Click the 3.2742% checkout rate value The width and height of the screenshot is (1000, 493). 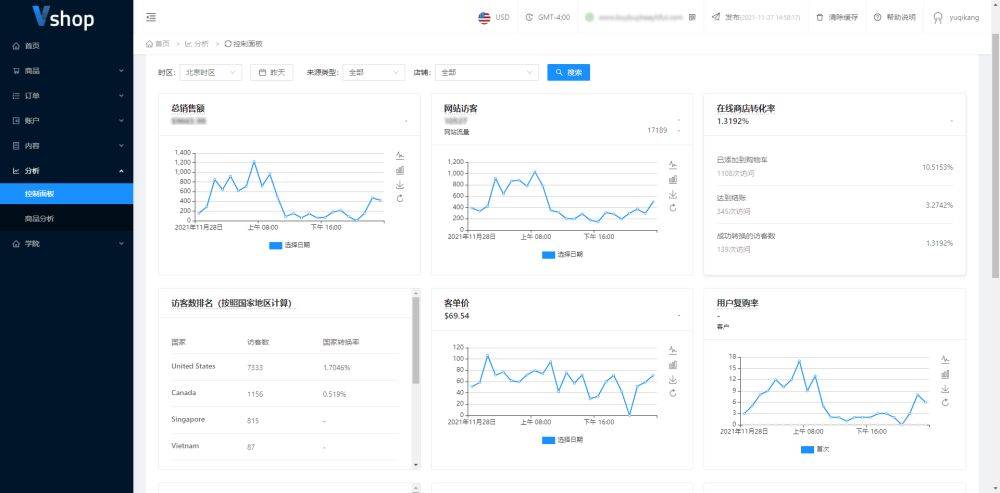[939, 205]
